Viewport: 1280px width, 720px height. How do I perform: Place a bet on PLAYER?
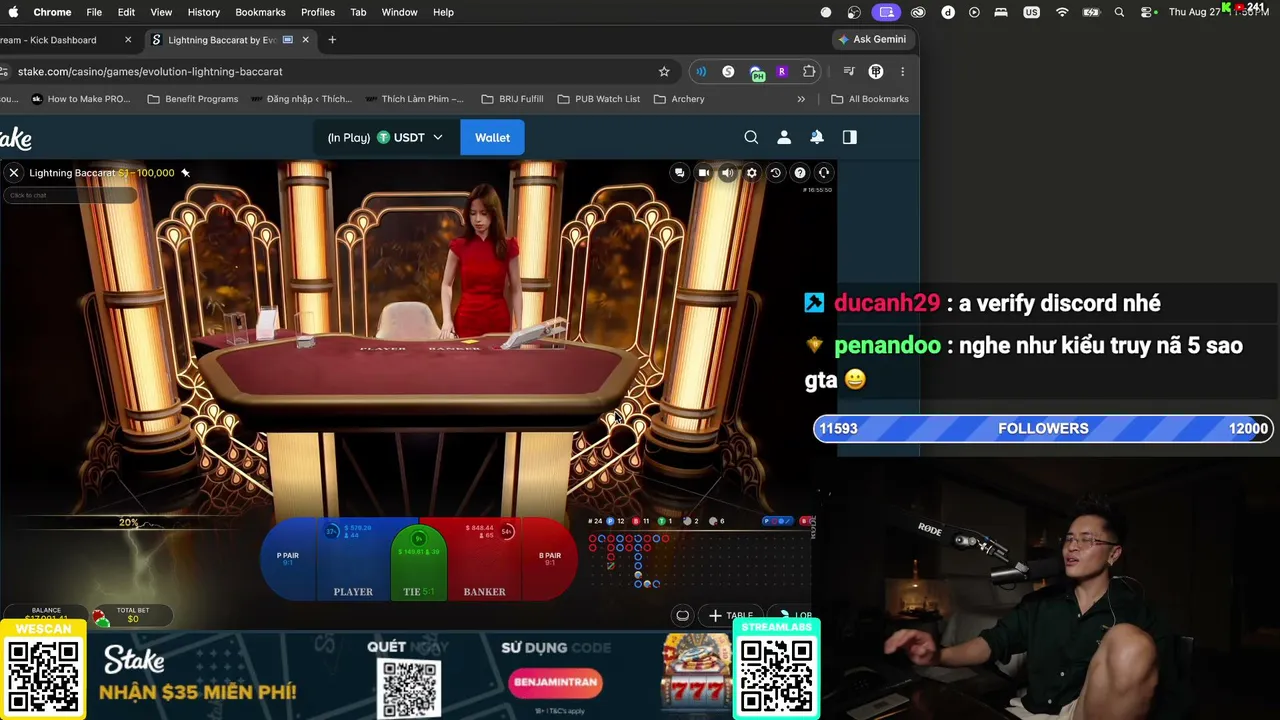[x=353, y=559]
